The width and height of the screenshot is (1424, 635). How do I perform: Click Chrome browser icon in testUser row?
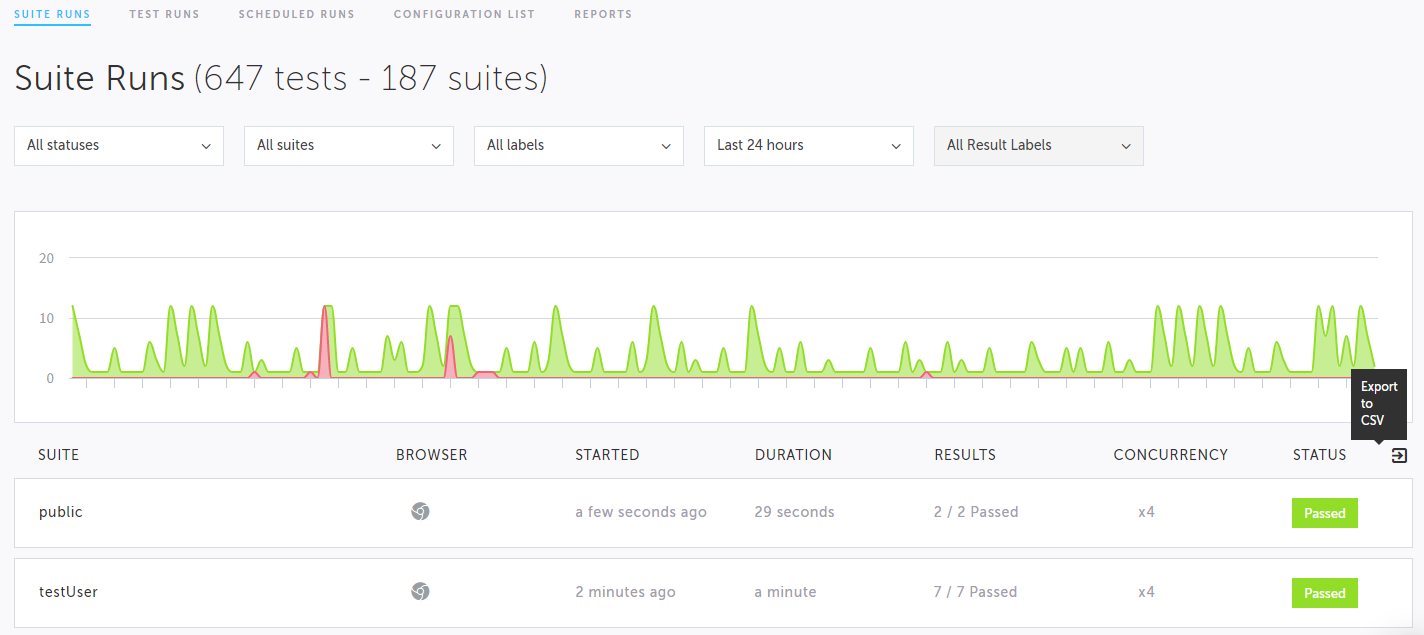point(420,592)
